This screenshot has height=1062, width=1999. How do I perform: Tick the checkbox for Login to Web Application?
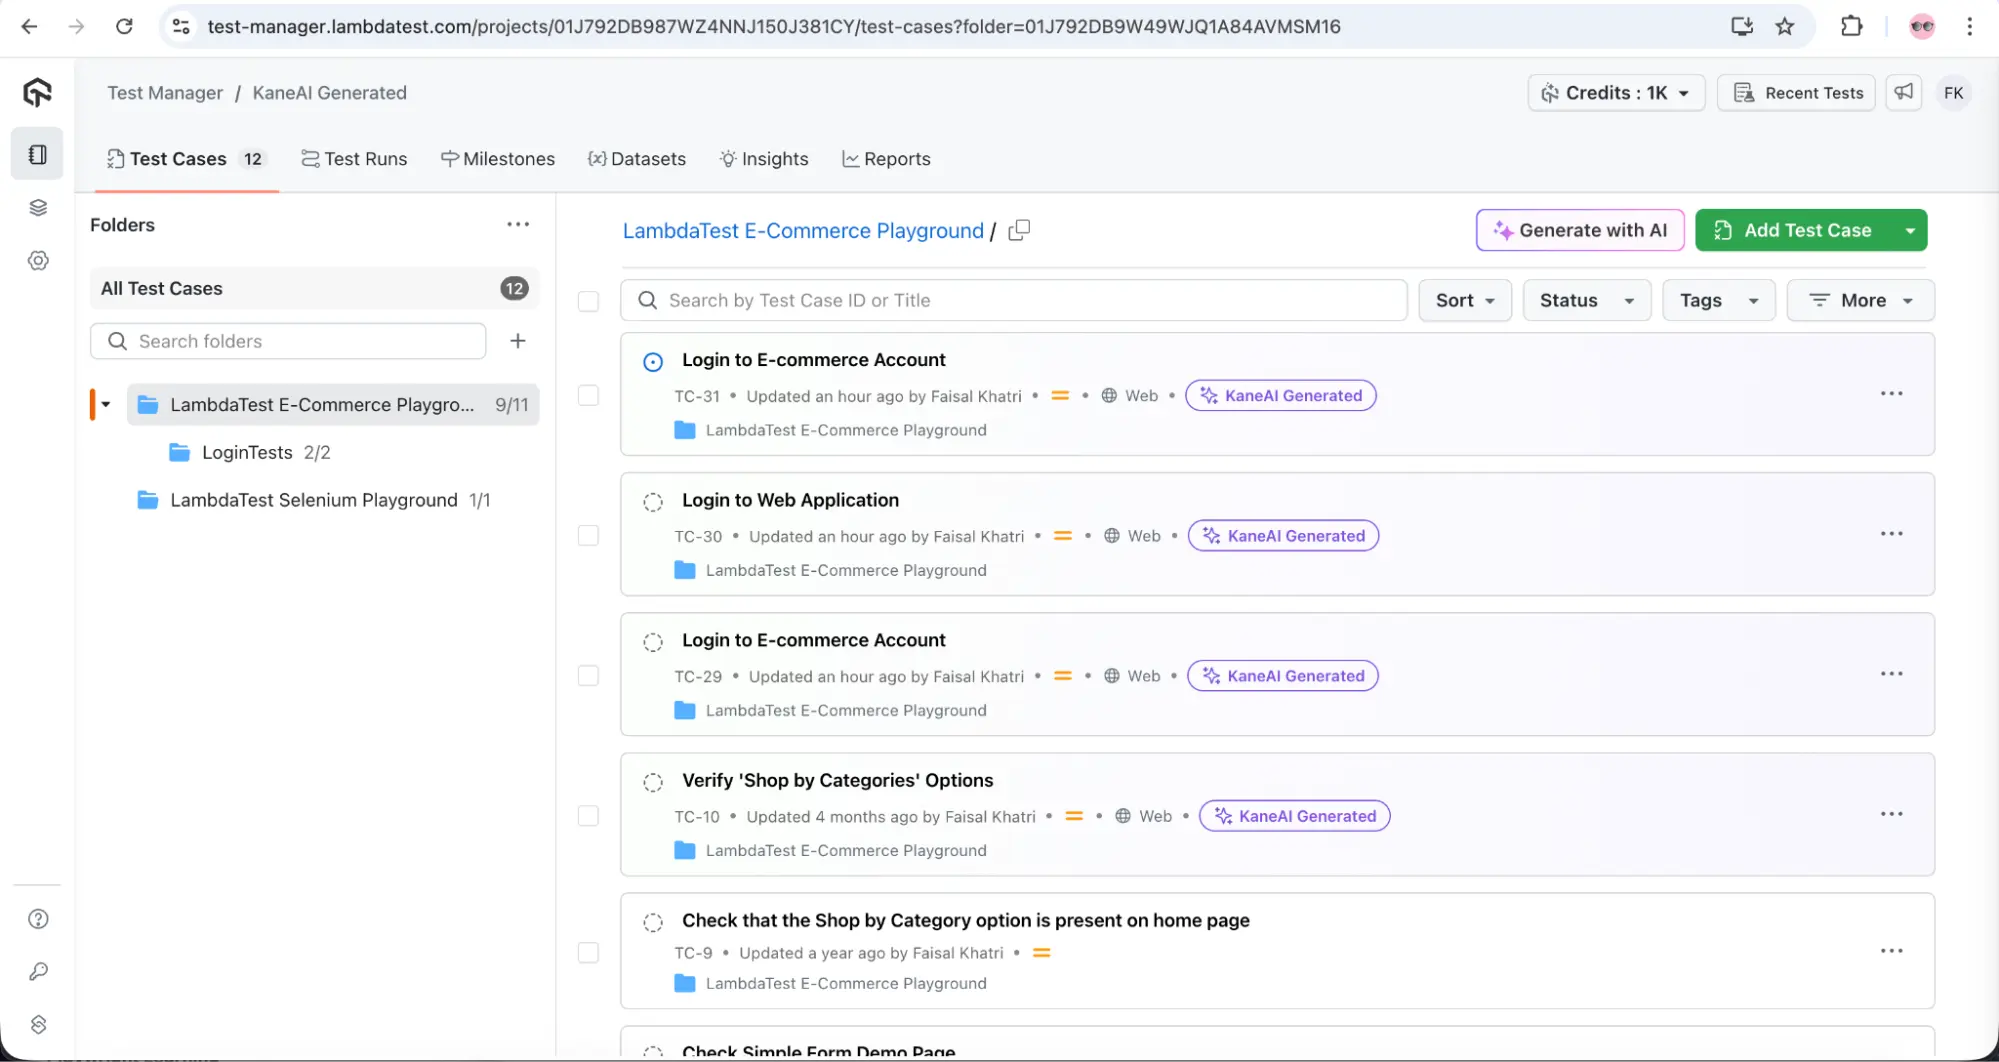pos(588,536)
